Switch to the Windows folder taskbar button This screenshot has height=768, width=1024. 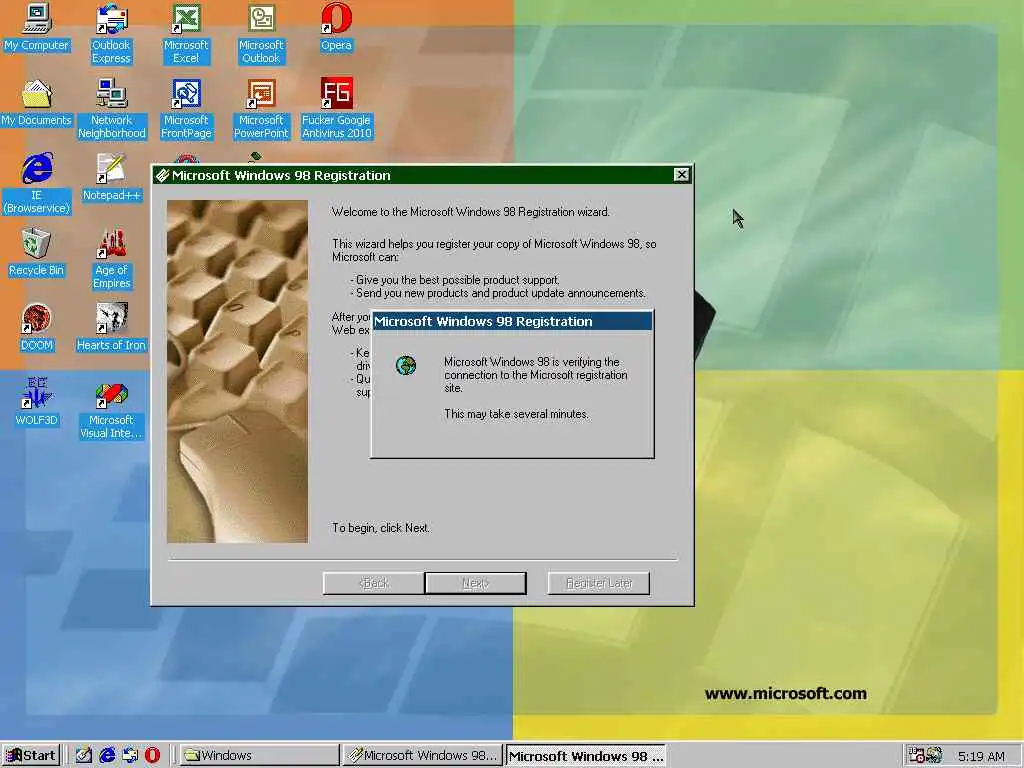click(259, 756)
